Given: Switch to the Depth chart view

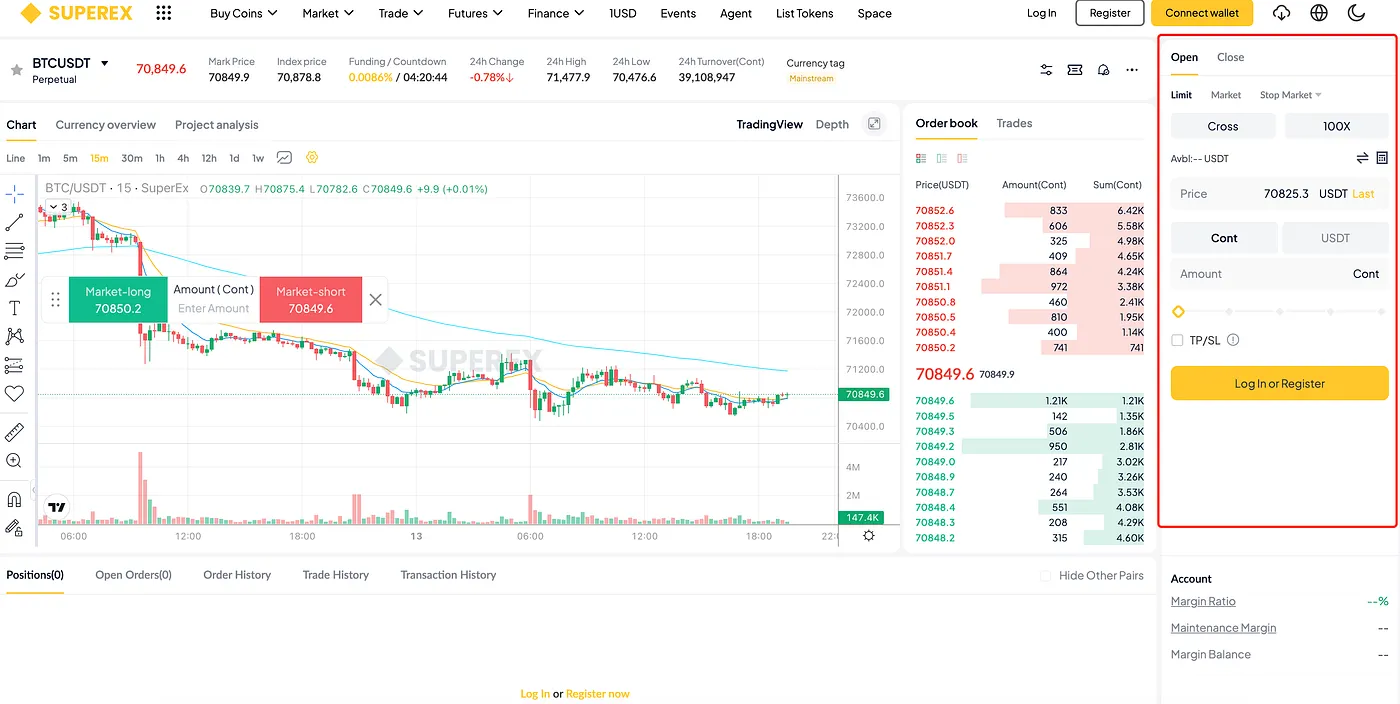Looking at the screenshot, I should (832, 124).
